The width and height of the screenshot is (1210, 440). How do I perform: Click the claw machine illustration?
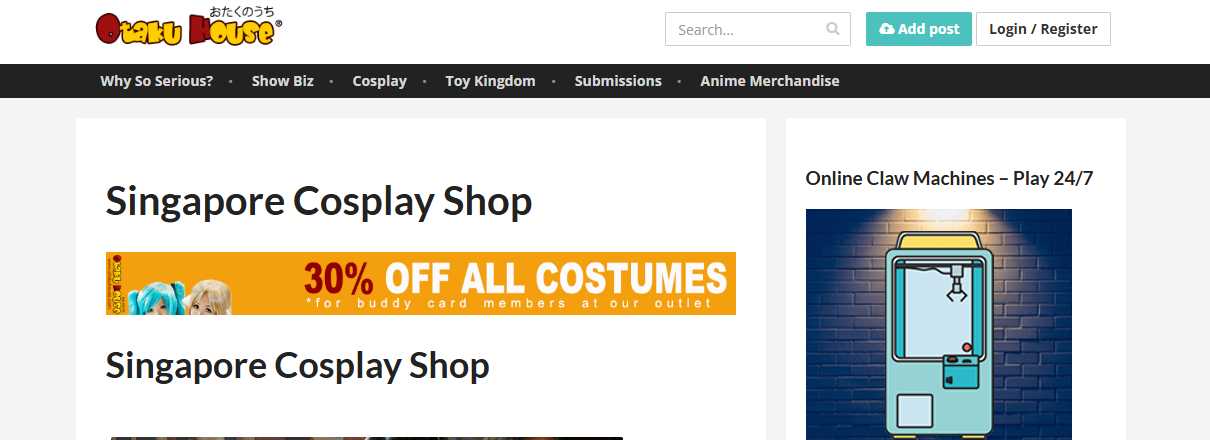pyautogui.click(x=939, y=324)
